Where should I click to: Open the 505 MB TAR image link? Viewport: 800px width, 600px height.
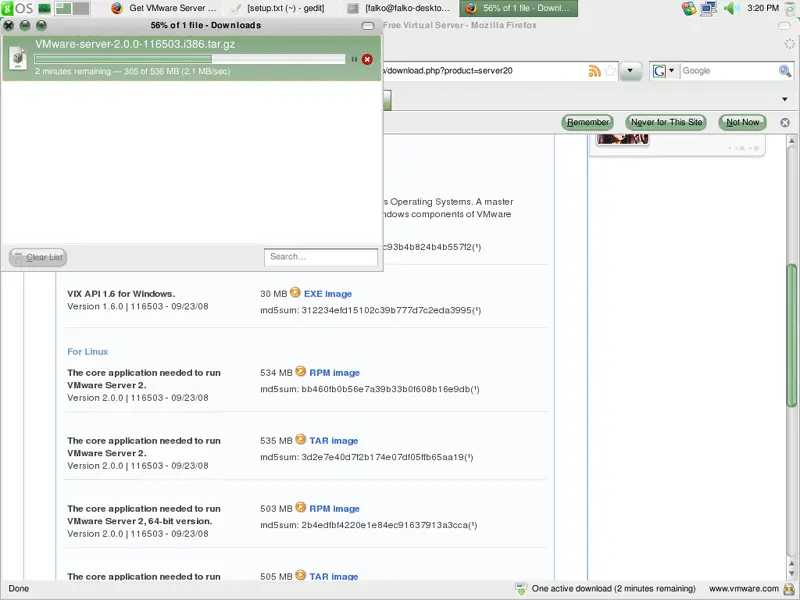point(334,577)
